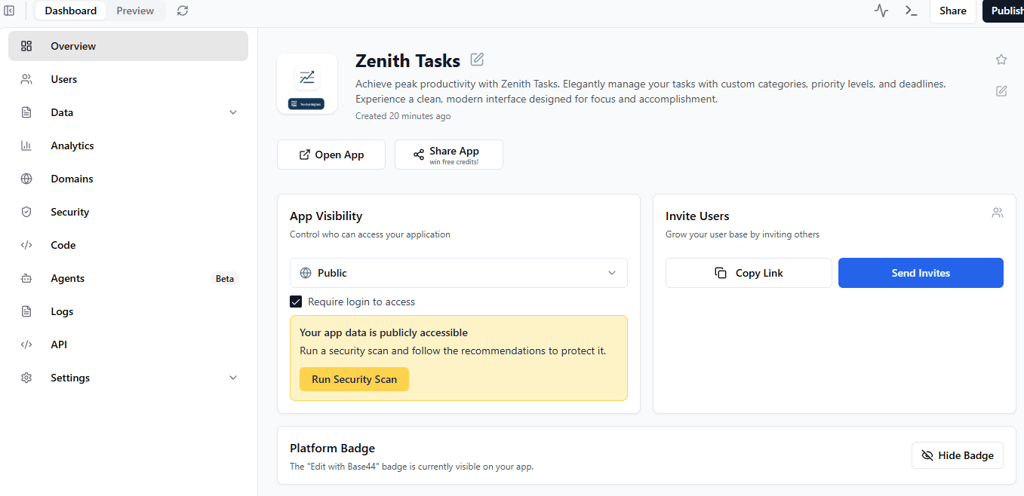Edit app name with pencil icon
This screenshot has height=496, width=1024.
coord(477,60)
